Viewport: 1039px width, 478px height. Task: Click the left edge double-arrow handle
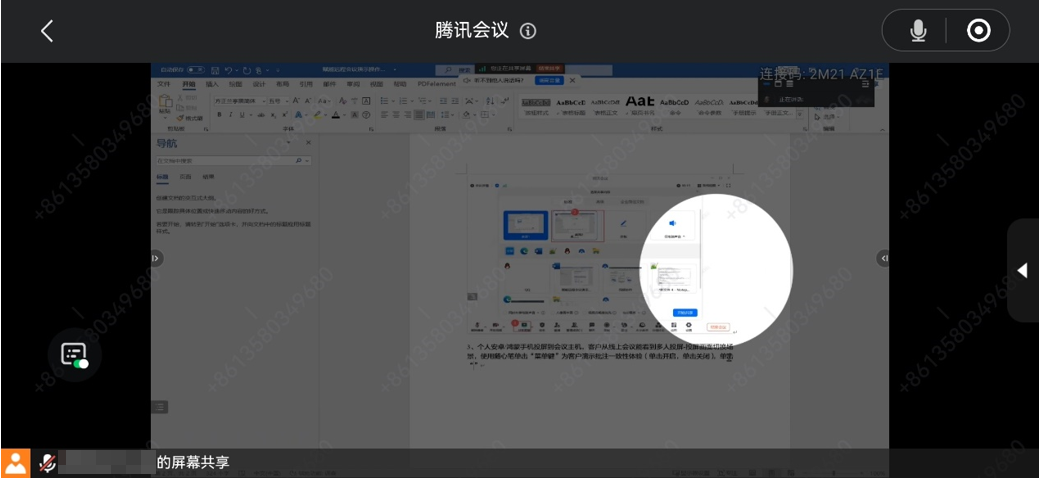pos(156,258)
